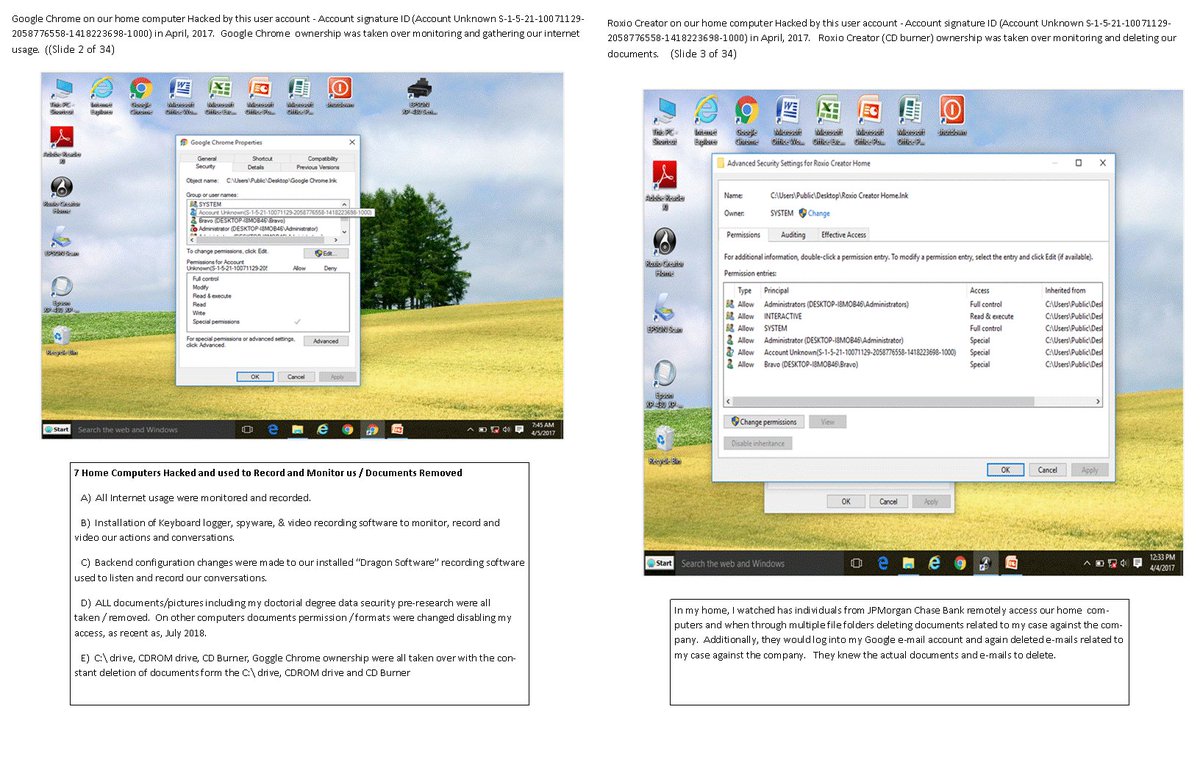1200x776 pixels.
Task: Switch to General tab in Chrome Properties
Action: pos(207,158)
